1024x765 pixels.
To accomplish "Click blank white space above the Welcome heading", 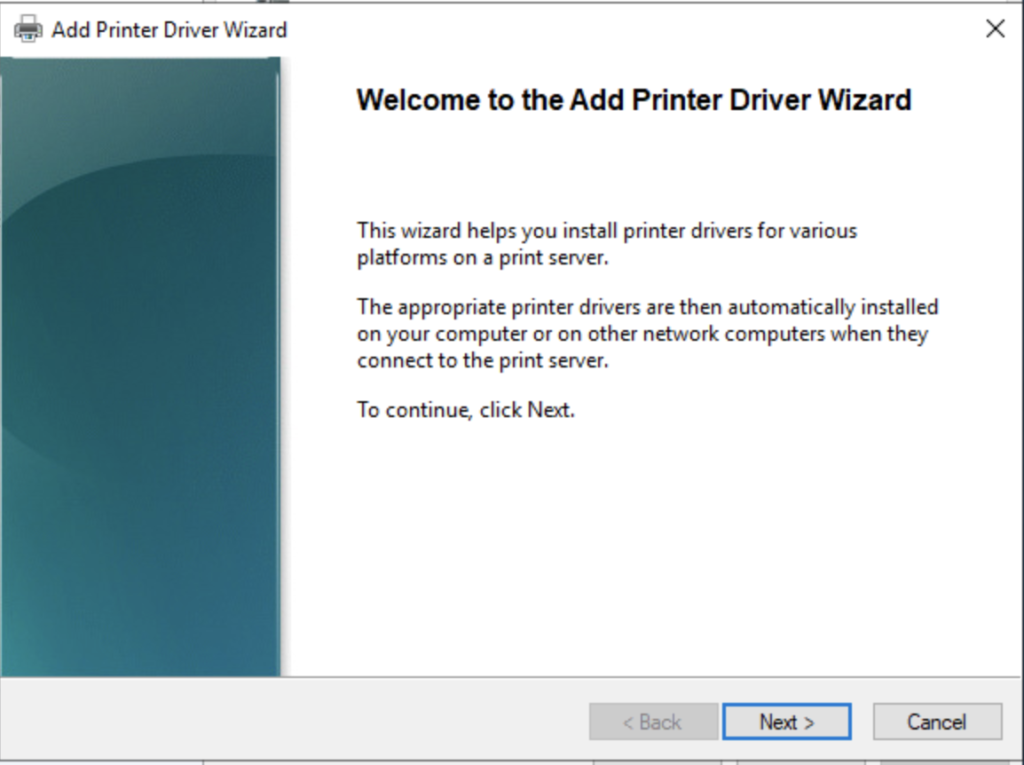I will tap(640, 68).
